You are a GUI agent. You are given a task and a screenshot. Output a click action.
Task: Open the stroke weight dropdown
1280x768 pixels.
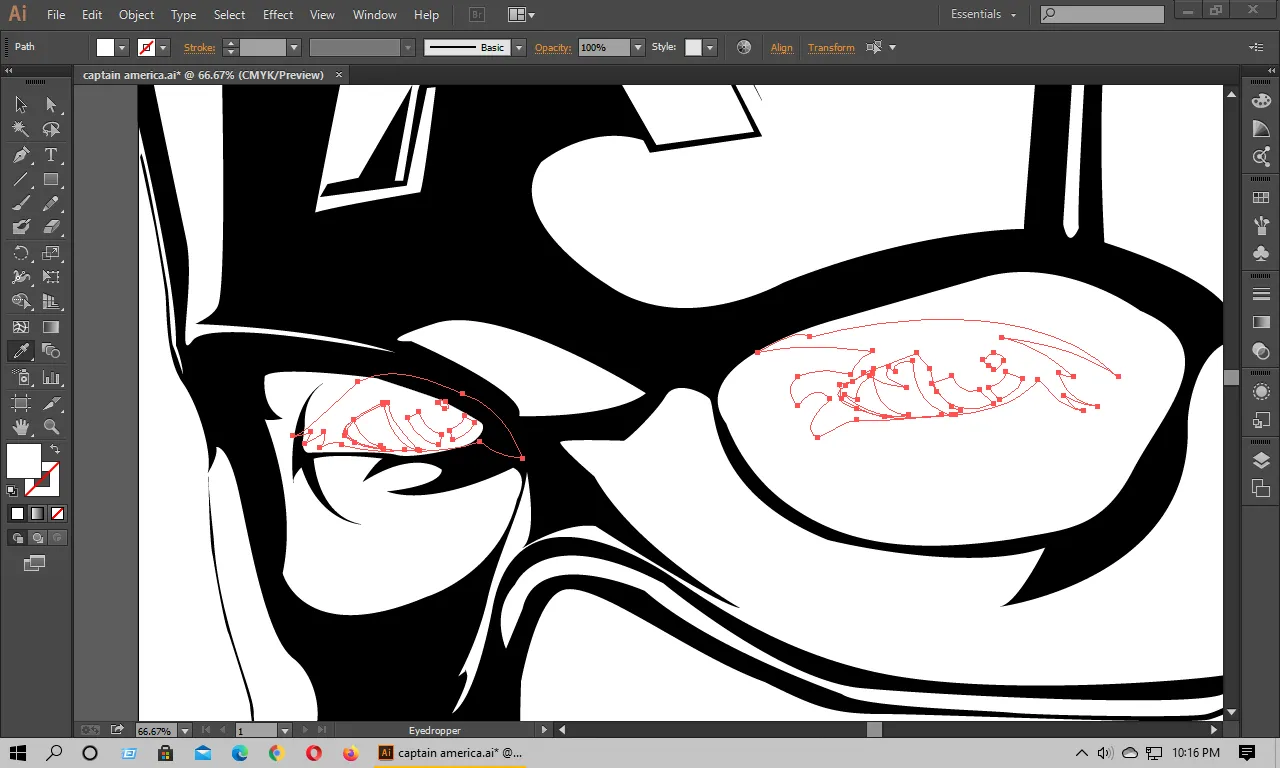(x=294, y=47)
